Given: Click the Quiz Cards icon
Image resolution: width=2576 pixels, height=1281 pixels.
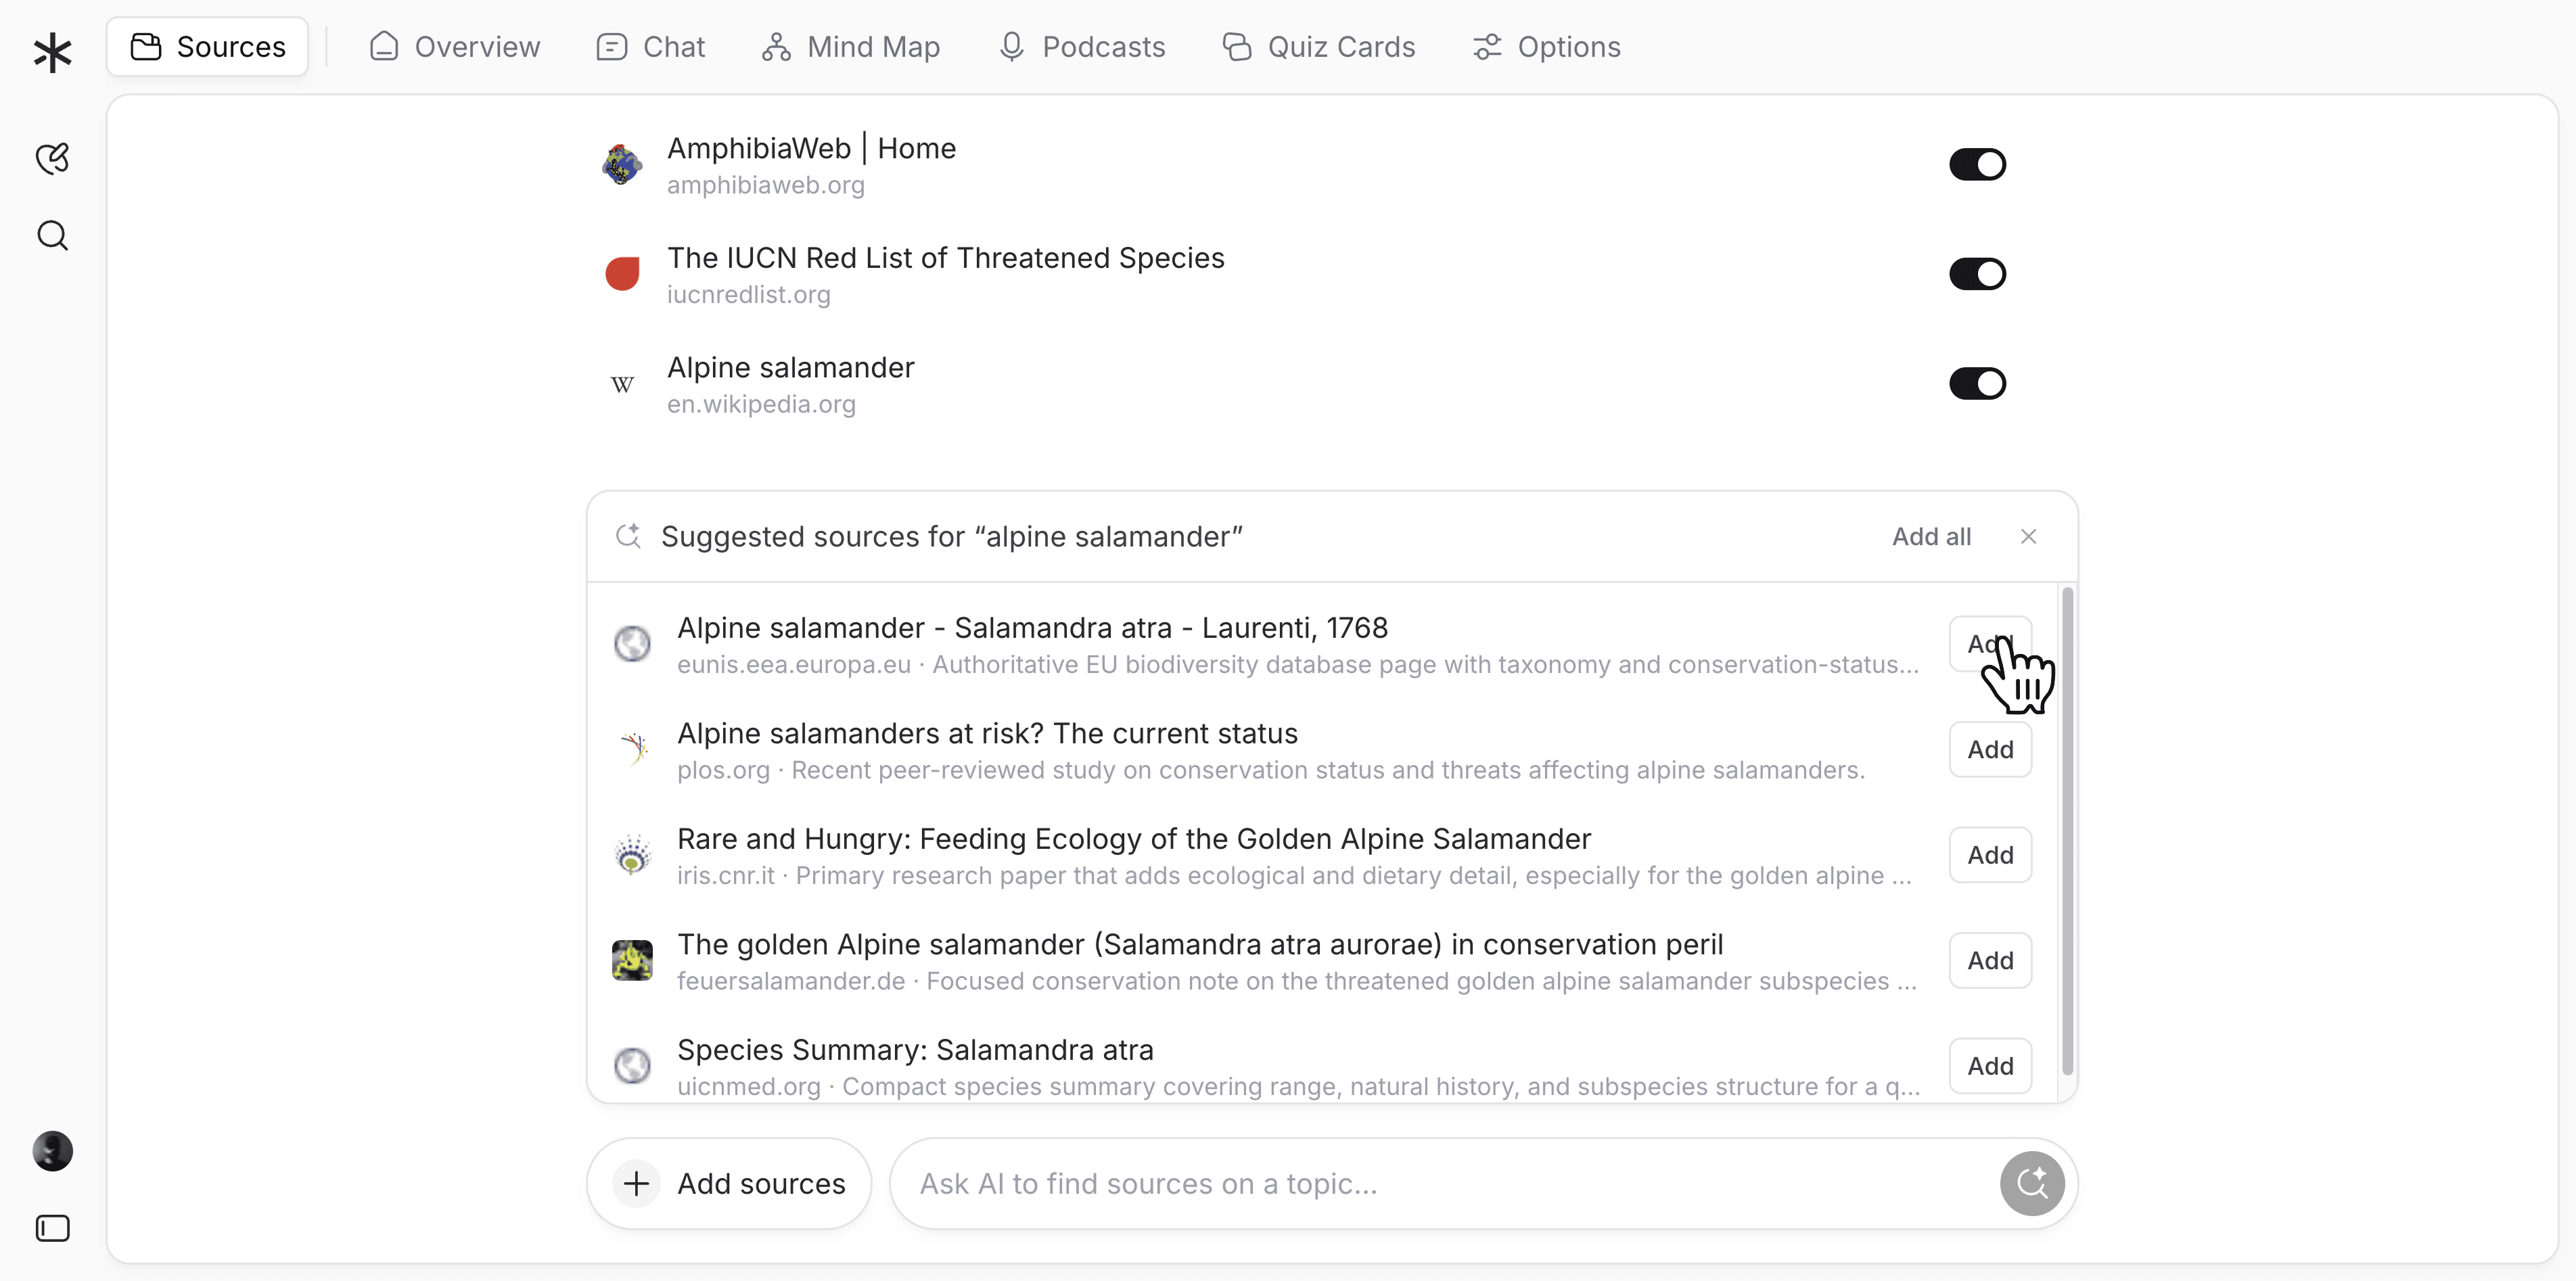Looking at the screenshot, I should point(1237,47).
